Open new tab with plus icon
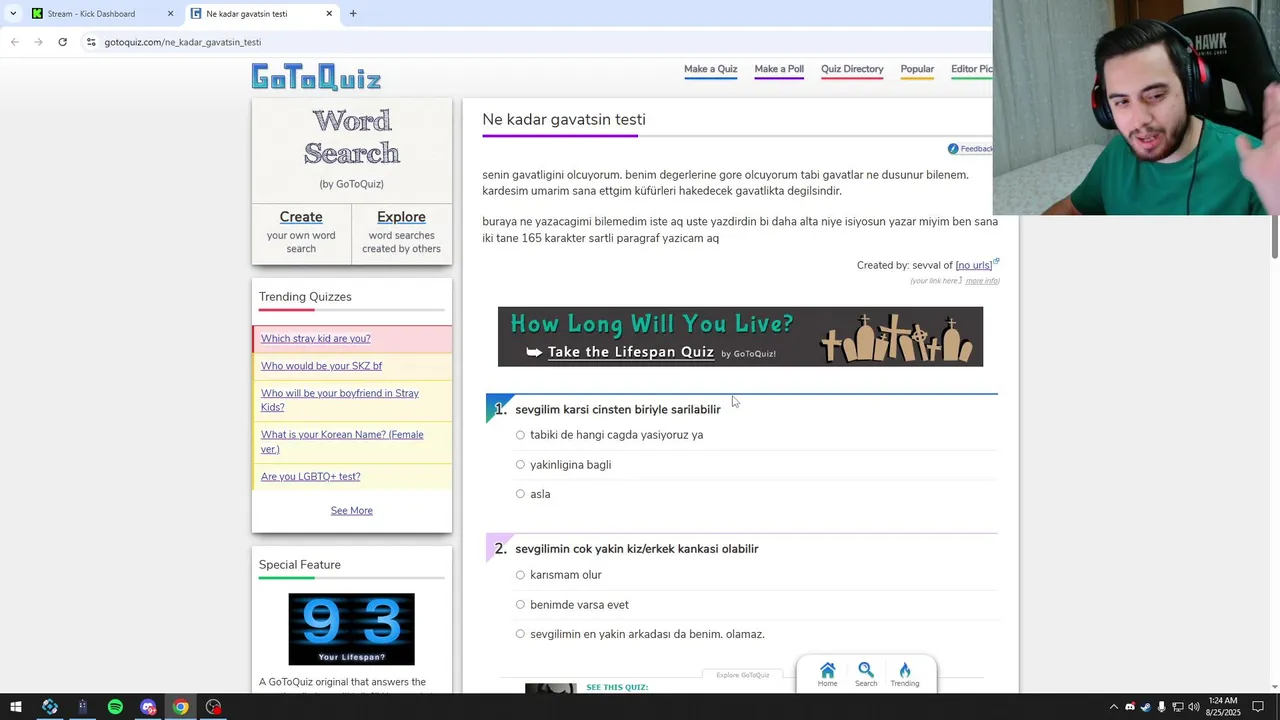 pos(353,14)
